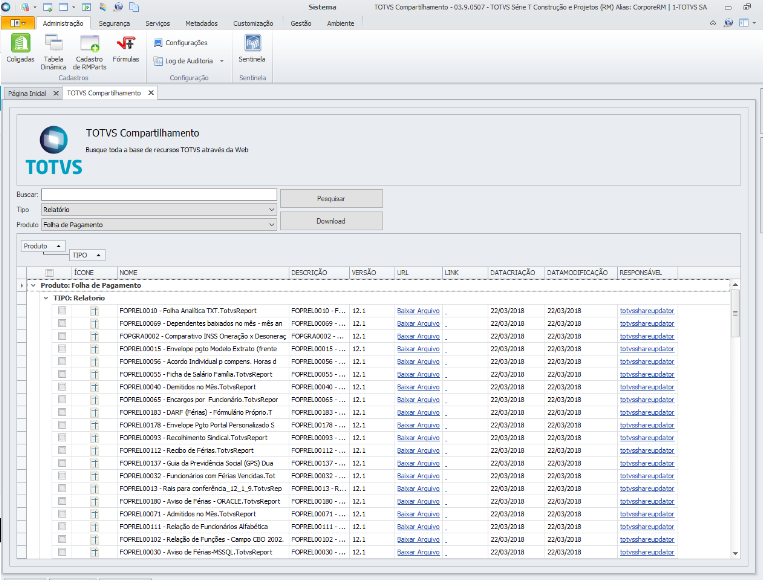
Task: Open Cadastro de RMParts
Action: [x=90, y=52]
